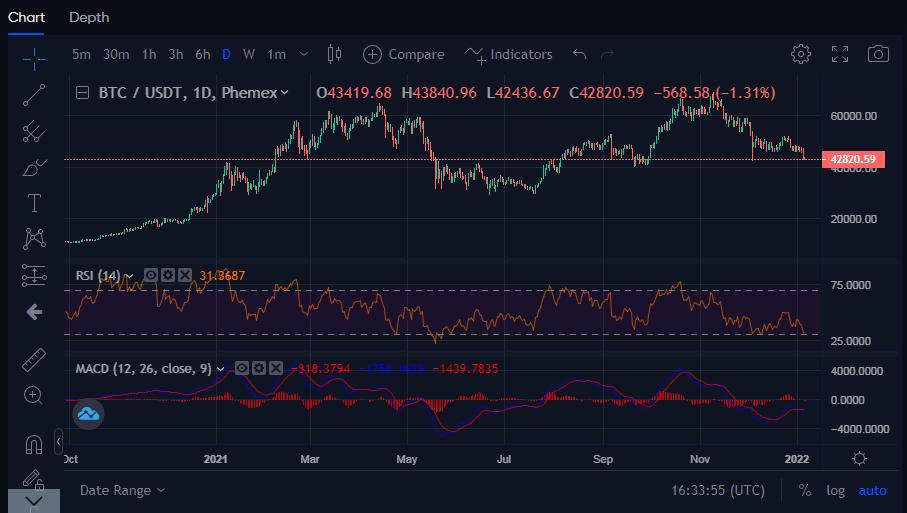Select the W weekly timeframe
The width and height of the screenshot is (907, 513).
pos(249,54)
